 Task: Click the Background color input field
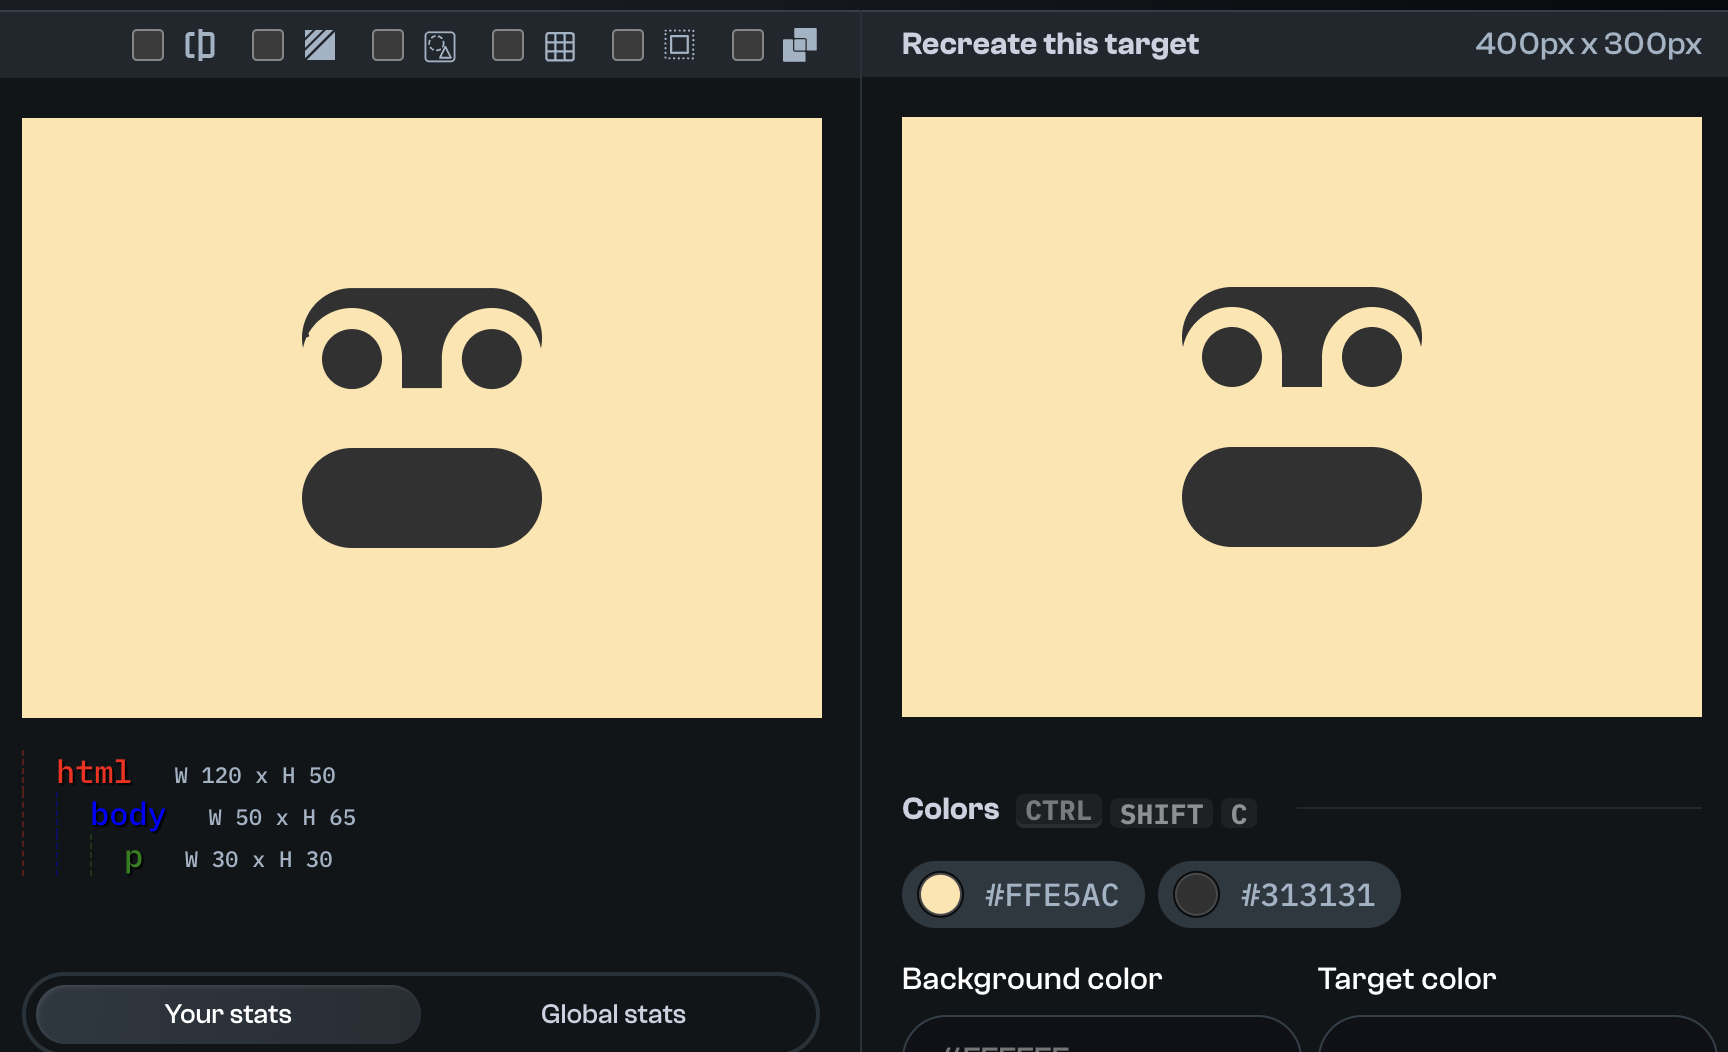[x=1100, y=1040]
